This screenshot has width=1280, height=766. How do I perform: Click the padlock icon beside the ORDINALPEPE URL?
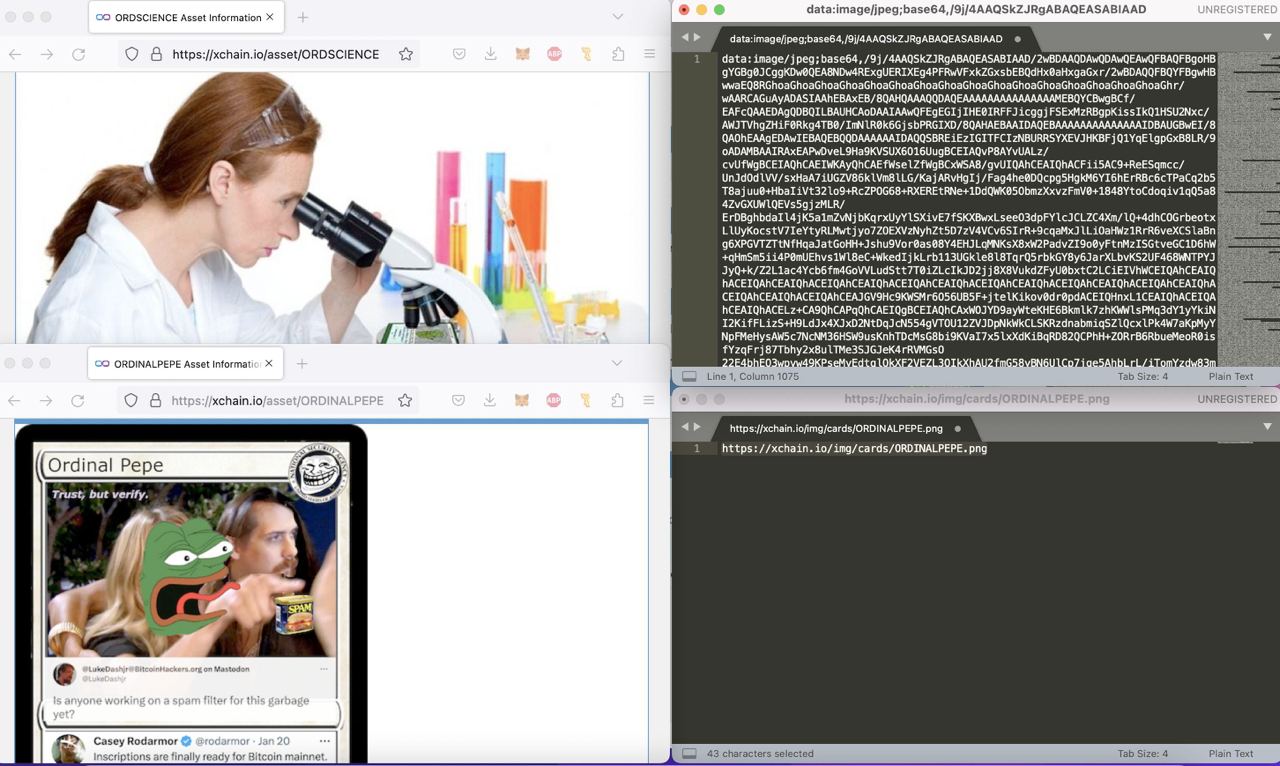tap(155, 400)
